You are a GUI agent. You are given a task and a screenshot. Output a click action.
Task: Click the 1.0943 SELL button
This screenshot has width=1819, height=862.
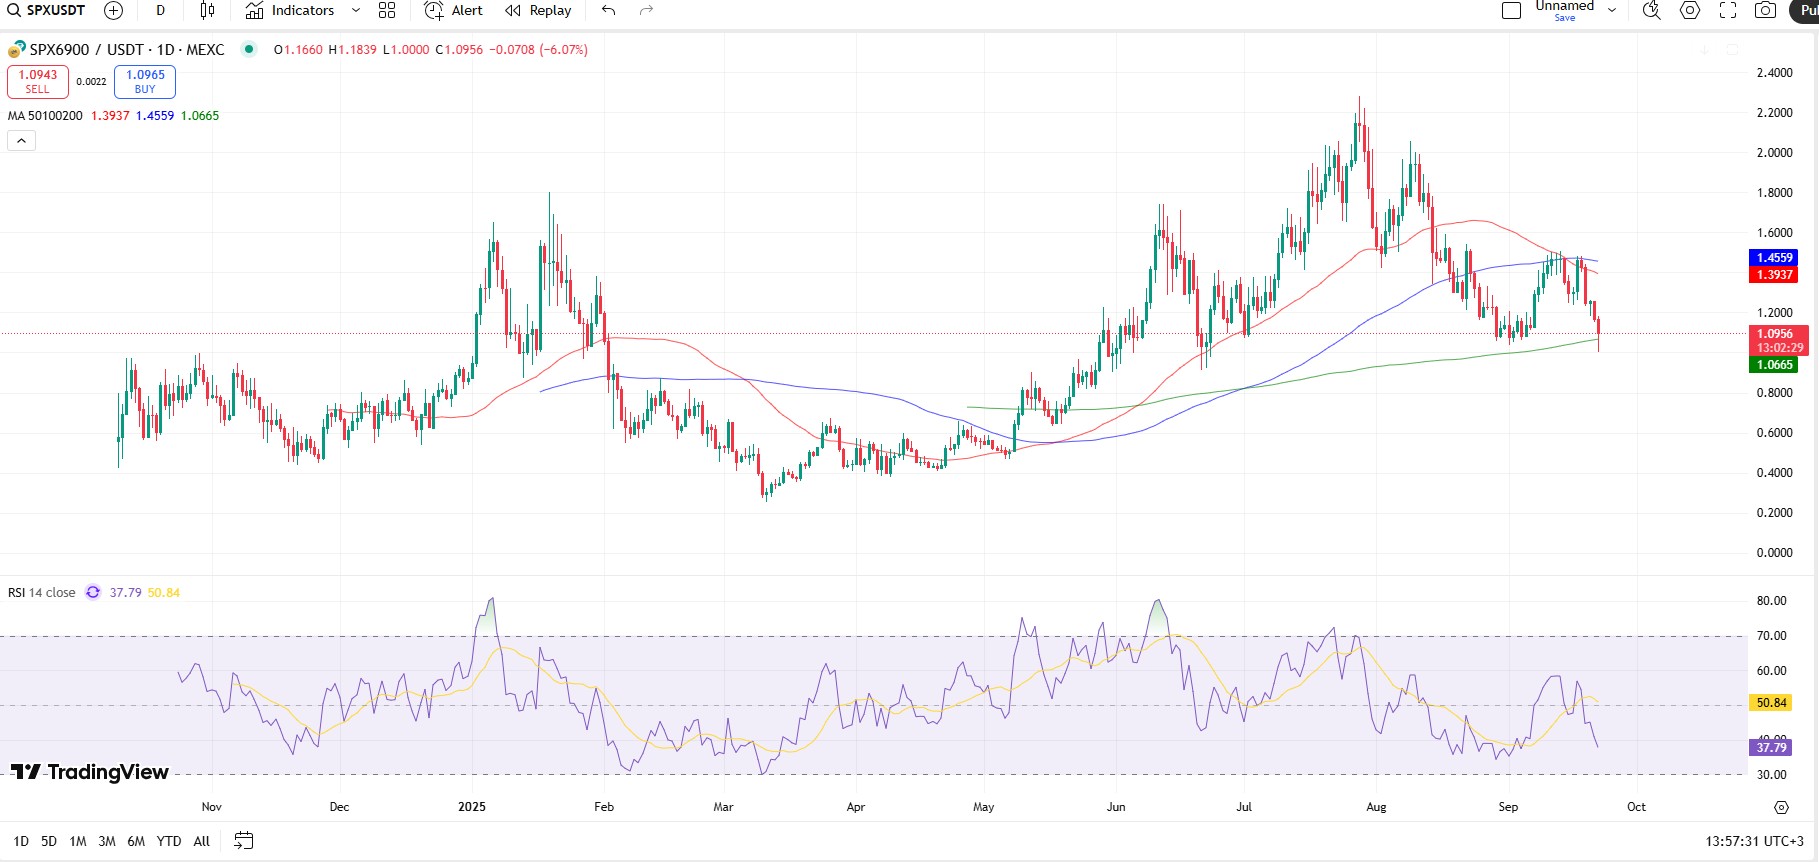38,82
